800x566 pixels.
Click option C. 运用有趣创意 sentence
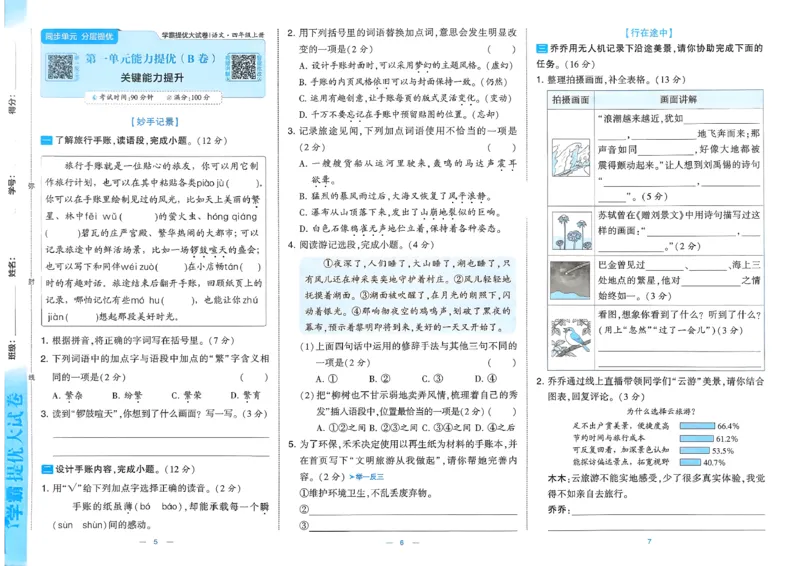pos(405,98)
